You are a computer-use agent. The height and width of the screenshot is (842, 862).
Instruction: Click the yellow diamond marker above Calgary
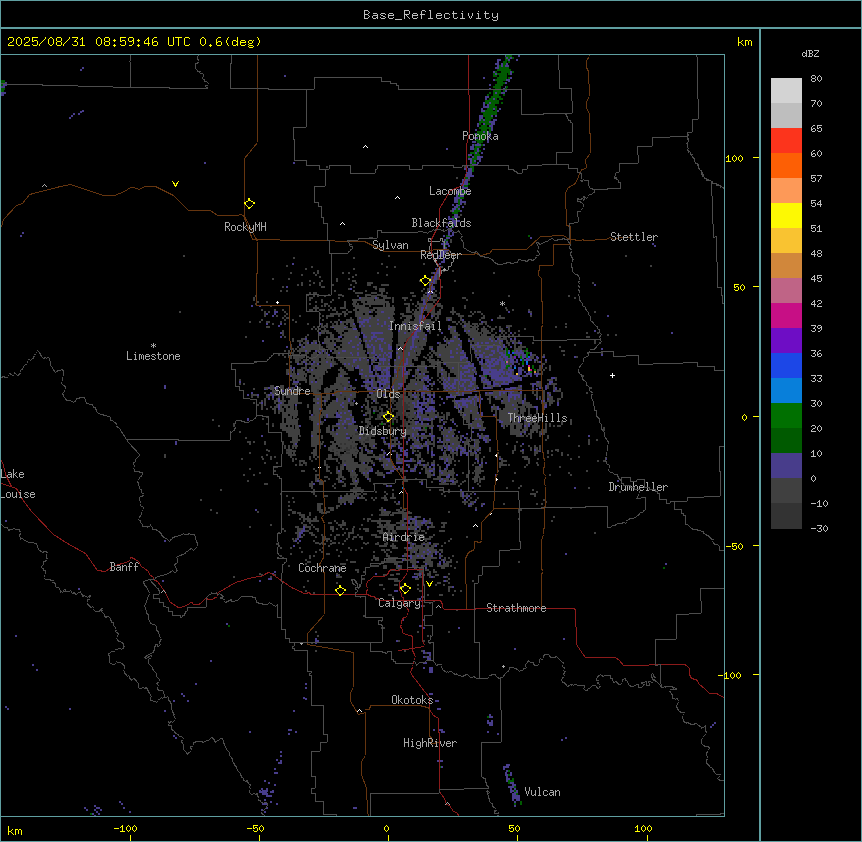(405, 589)
